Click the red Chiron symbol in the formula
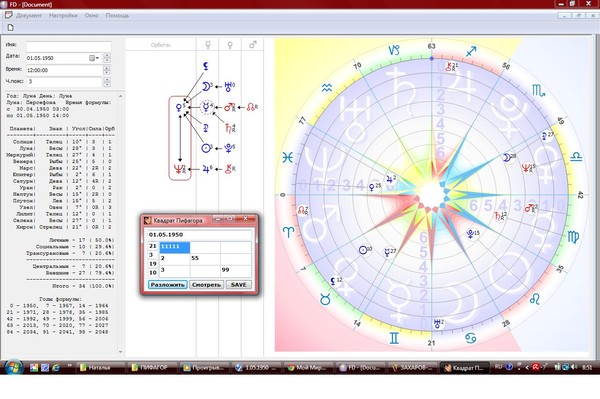600x399 pixels. (230, 169)
